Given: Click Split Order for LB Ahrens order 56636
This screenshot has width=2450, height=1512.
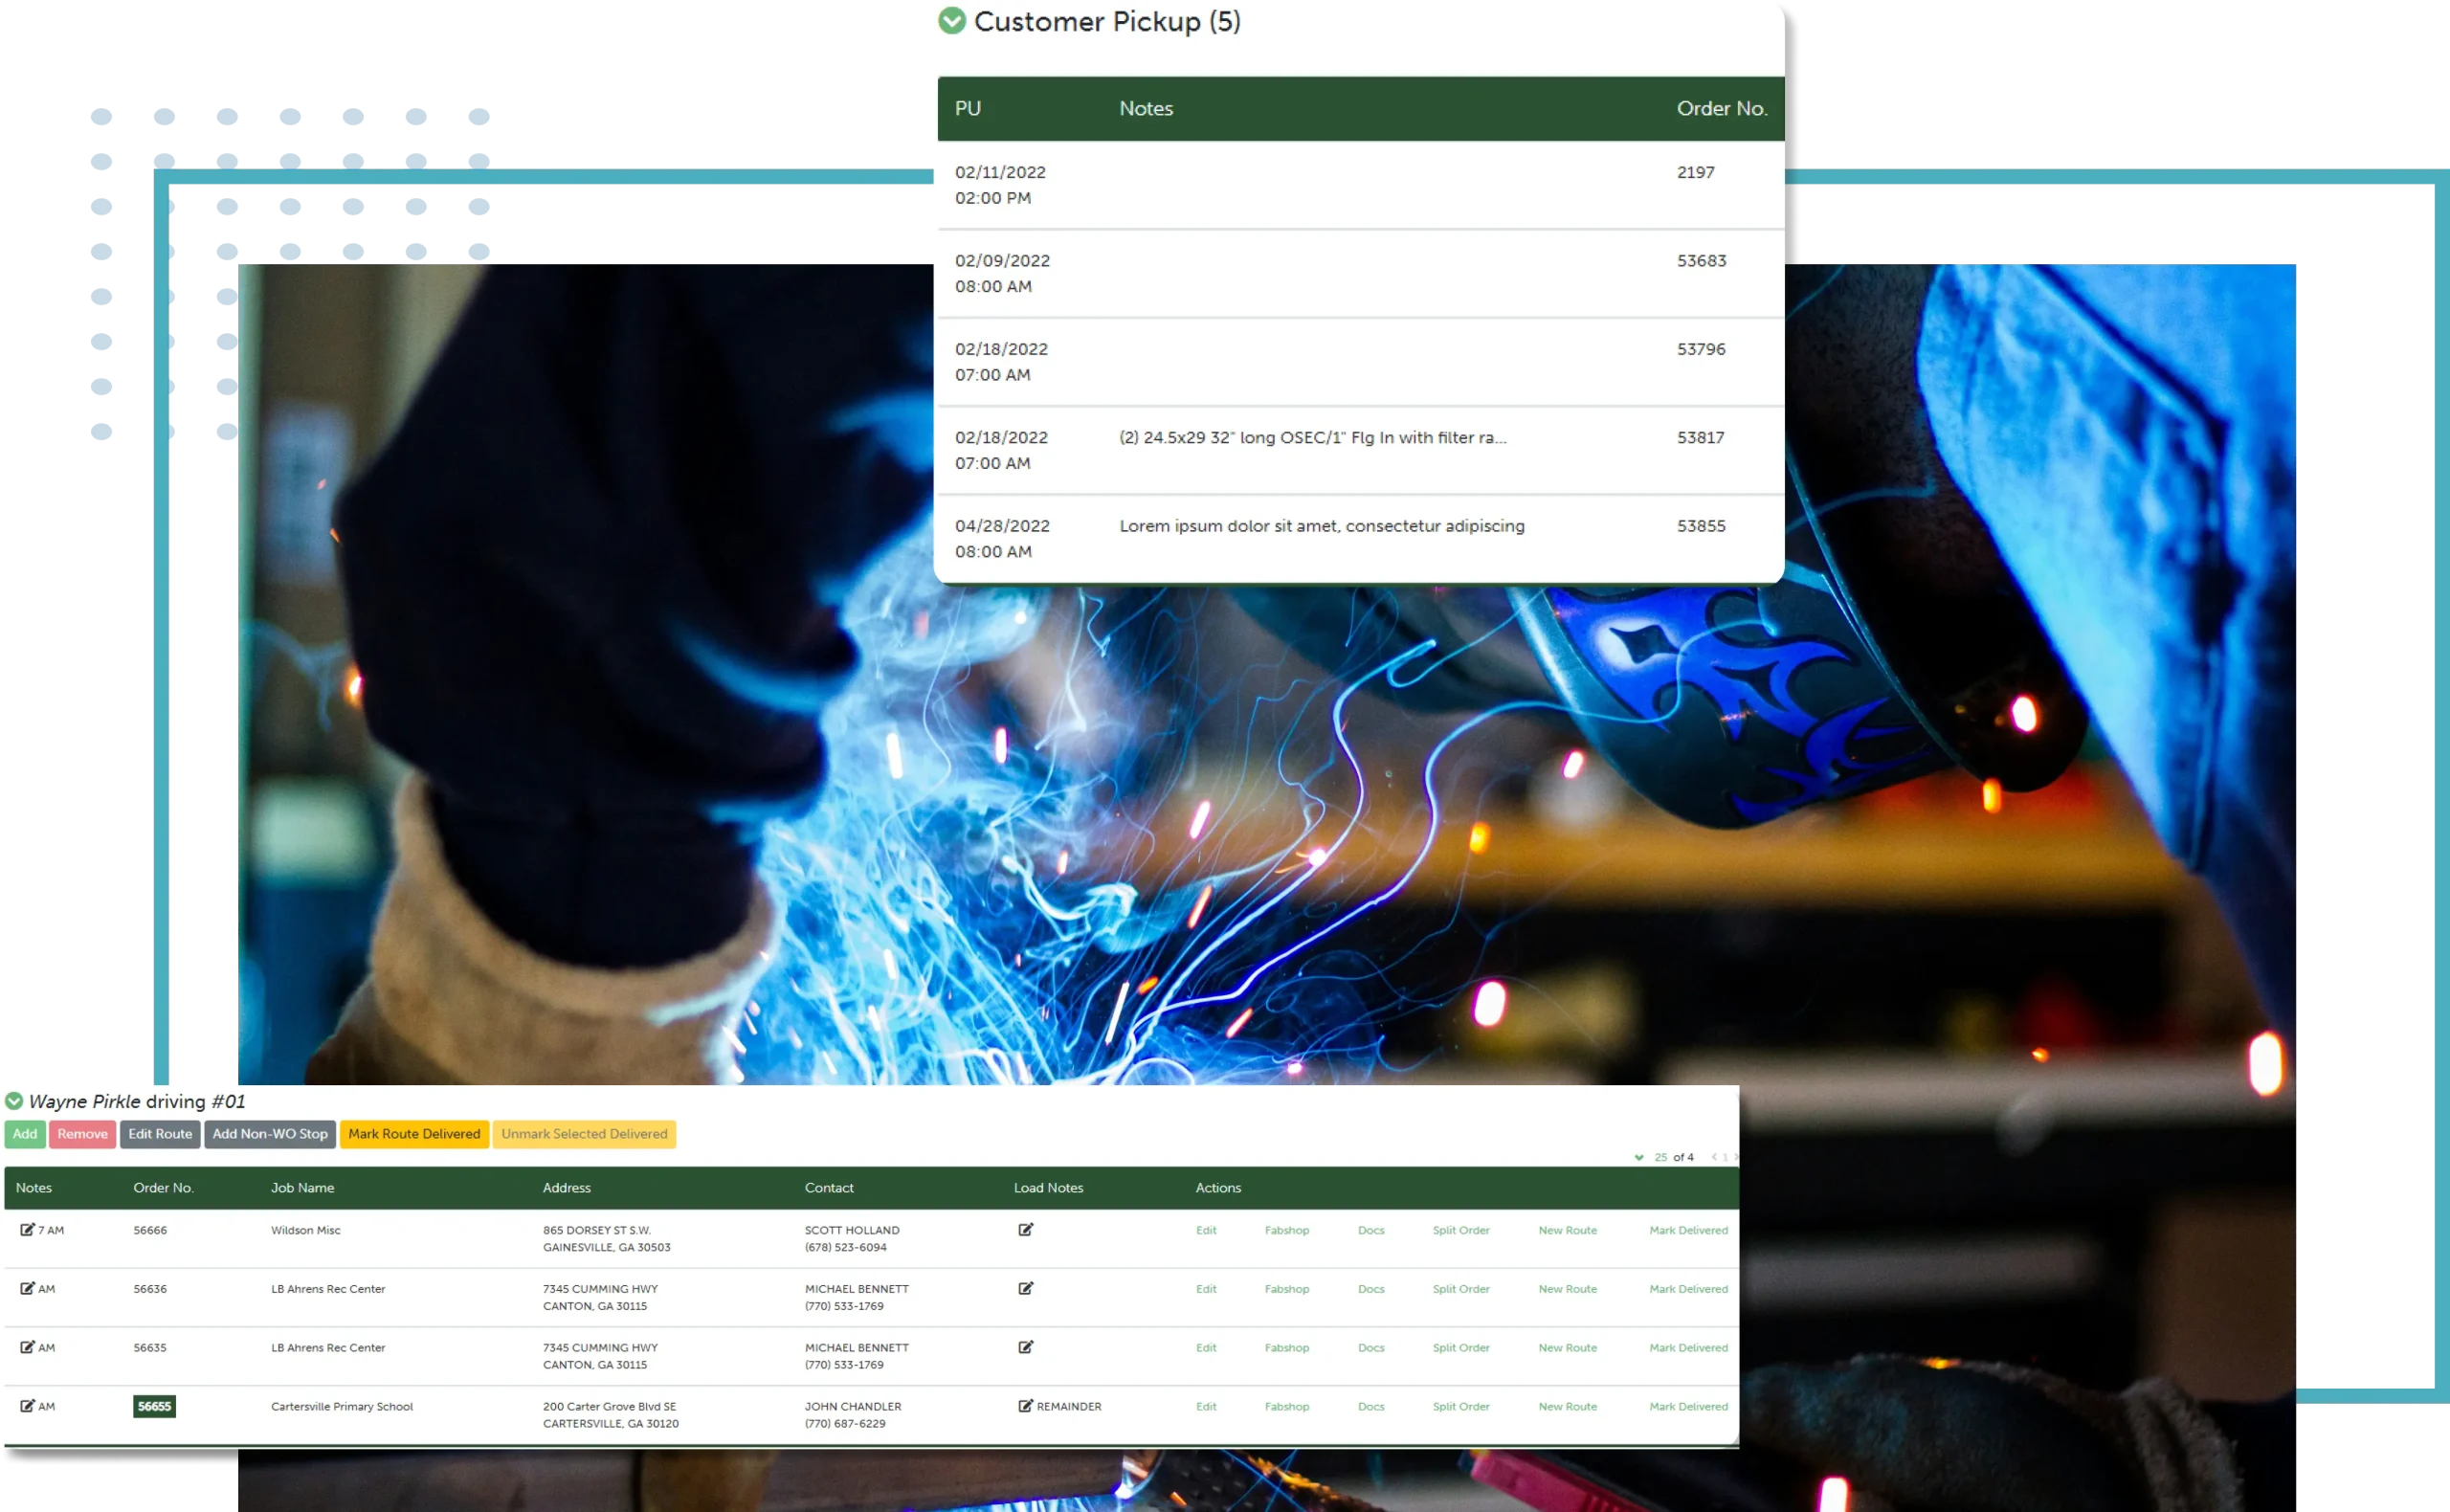Looking at the screenshot, I should pyautogui.click(x=1460, y=1289).
